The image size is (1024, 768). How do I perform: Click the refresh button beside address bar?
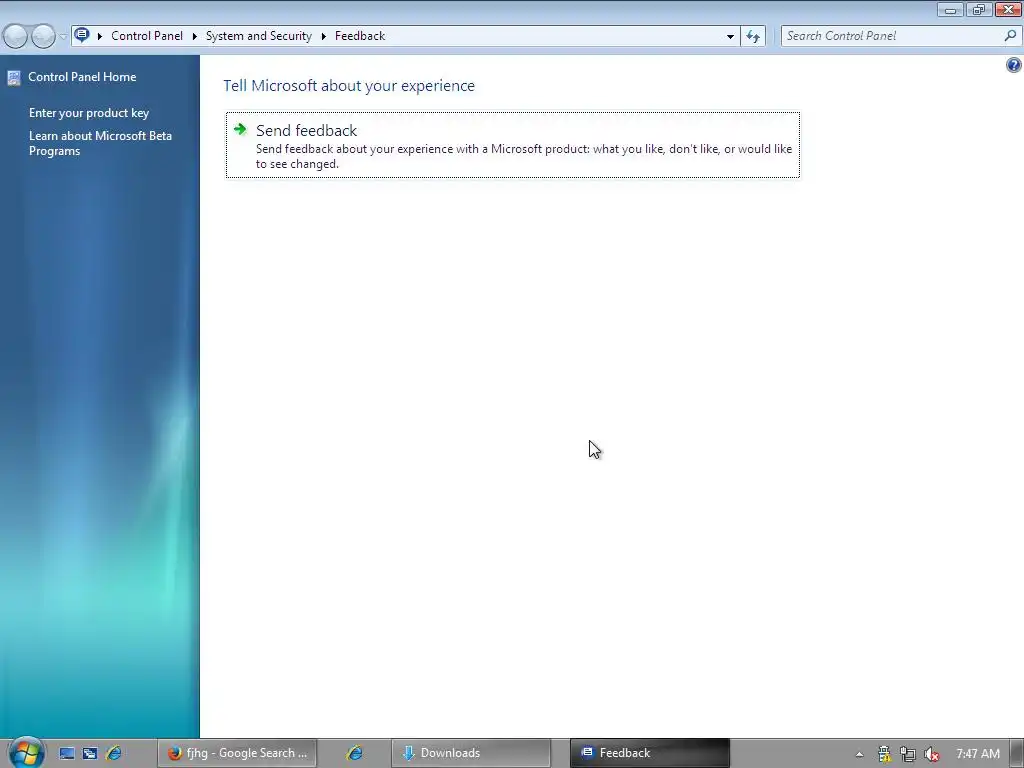[753, 37]
